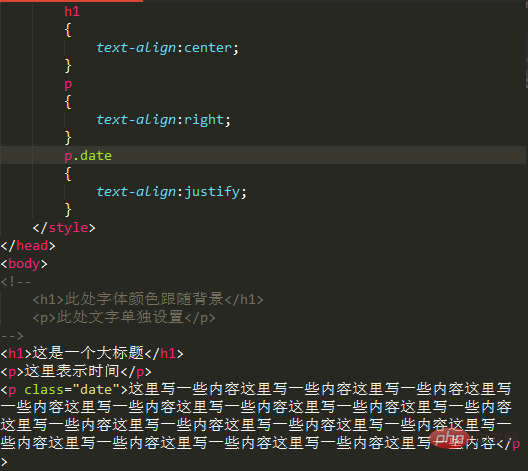Click the h1 line 这是一个大标题
Viewport: 528px width, 471px height.
tap(92, 353)
